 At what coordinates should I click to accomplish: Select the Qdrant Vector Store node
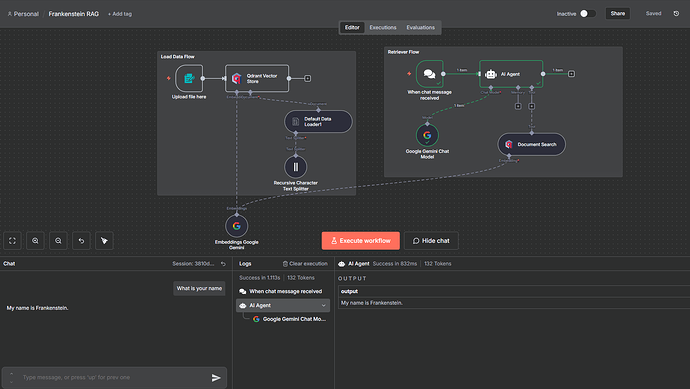[x=257, y=78]
